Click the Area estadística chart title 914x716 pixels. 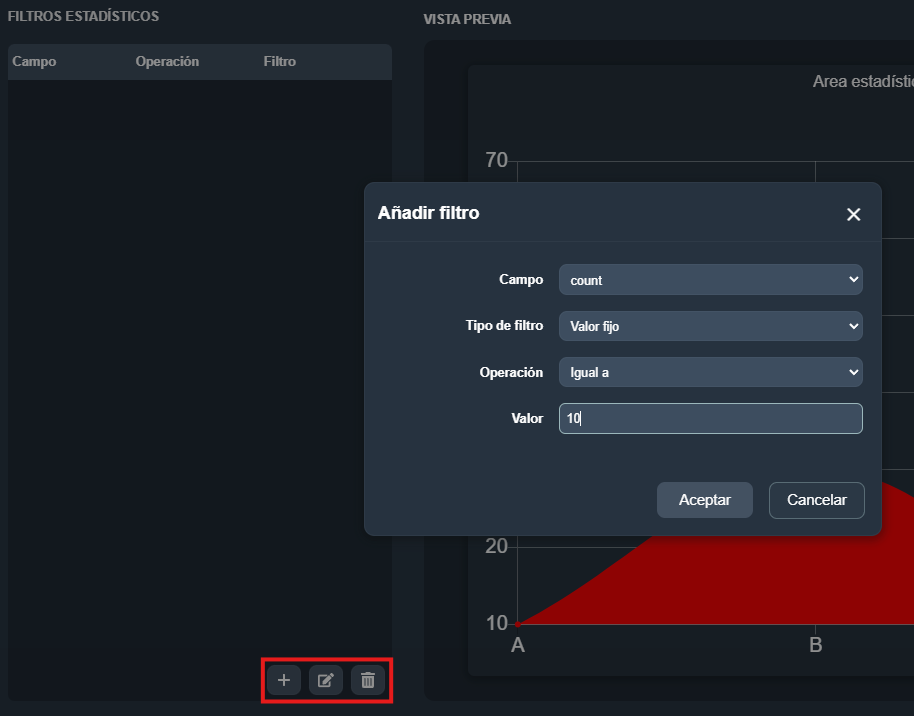[x=862, y=81]
